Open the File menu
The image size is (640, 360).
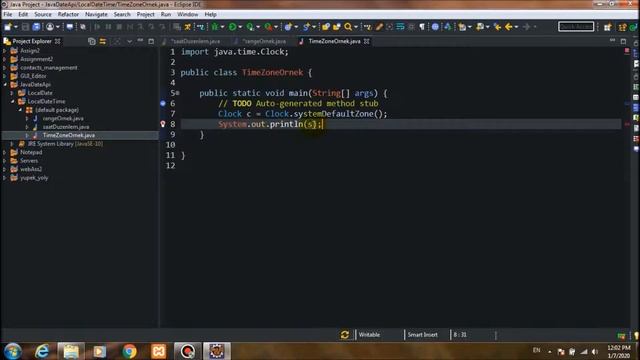tap(8, 14)
